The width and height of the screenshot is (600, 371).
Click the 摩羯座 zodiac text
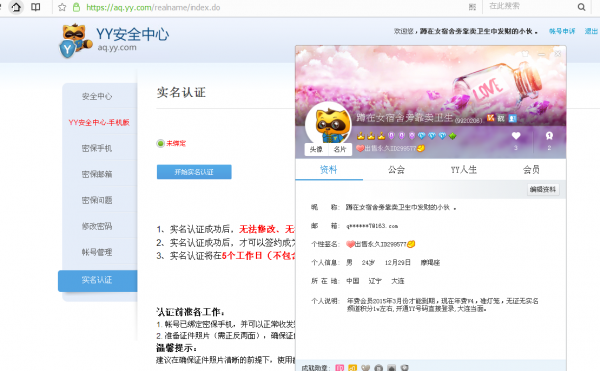point(430,262)
